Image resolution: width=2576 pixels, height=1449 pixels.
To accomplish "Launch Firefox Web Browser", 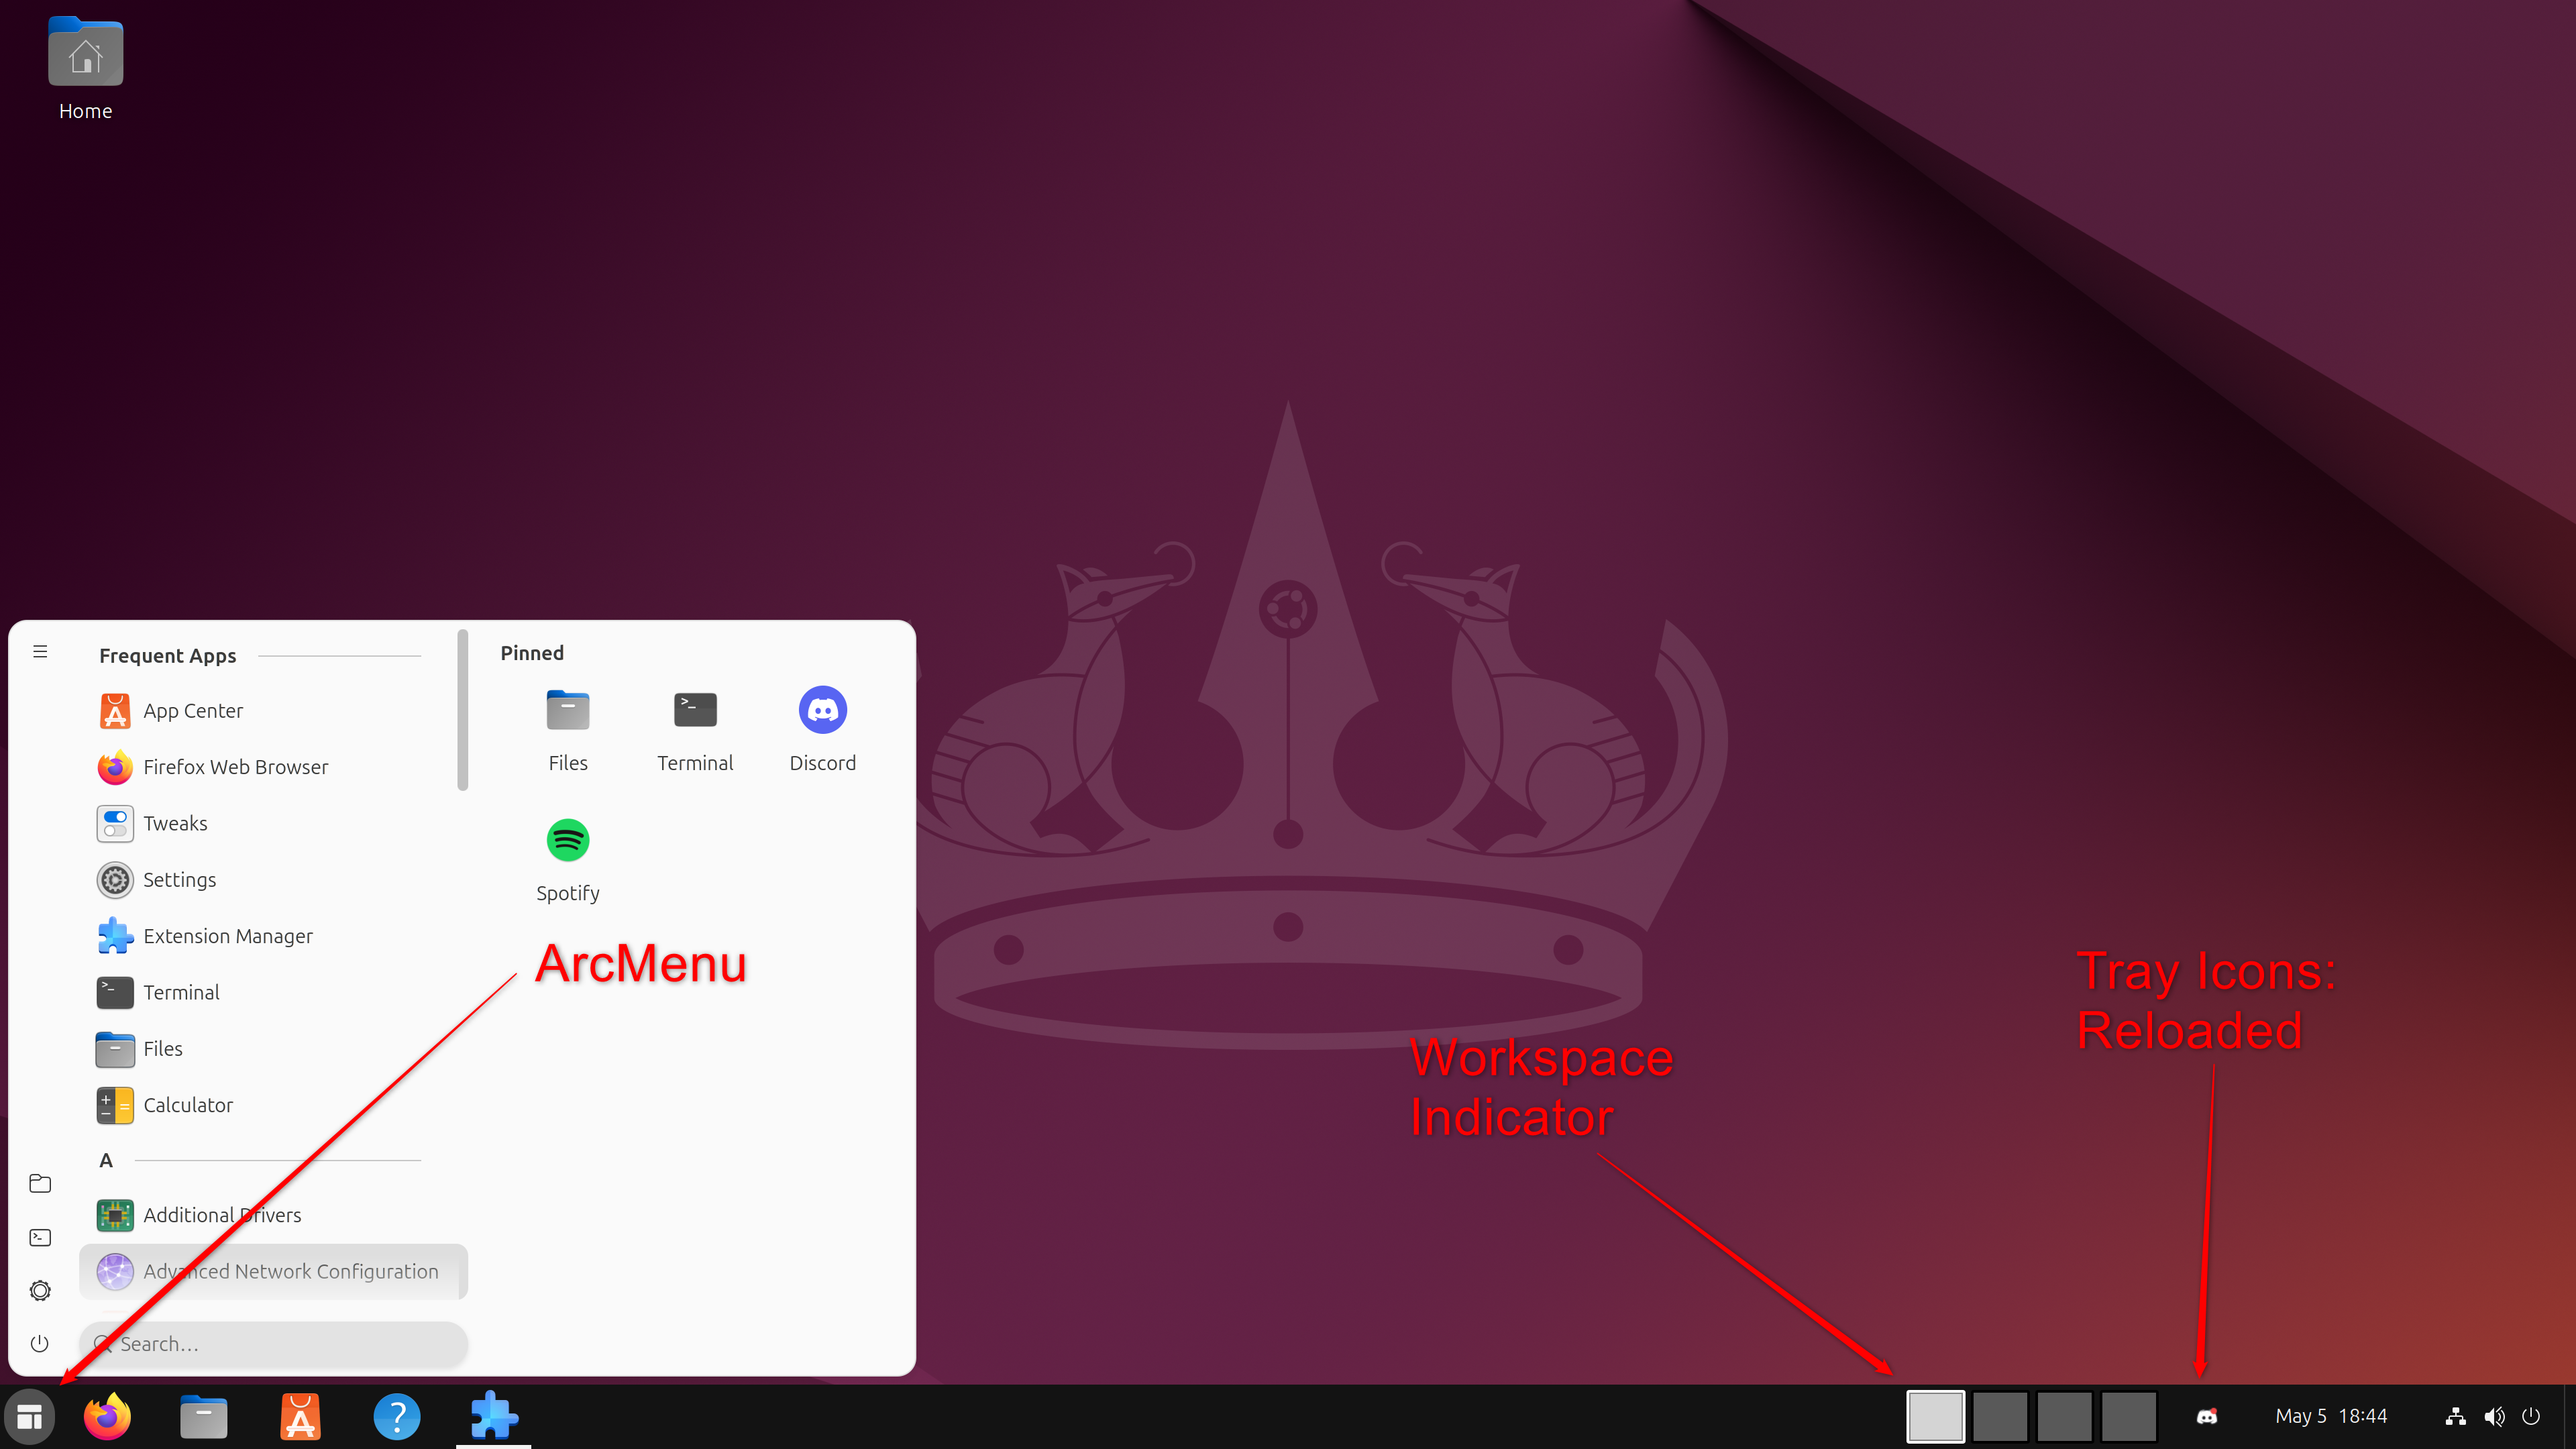I will (x=235, y=766).
